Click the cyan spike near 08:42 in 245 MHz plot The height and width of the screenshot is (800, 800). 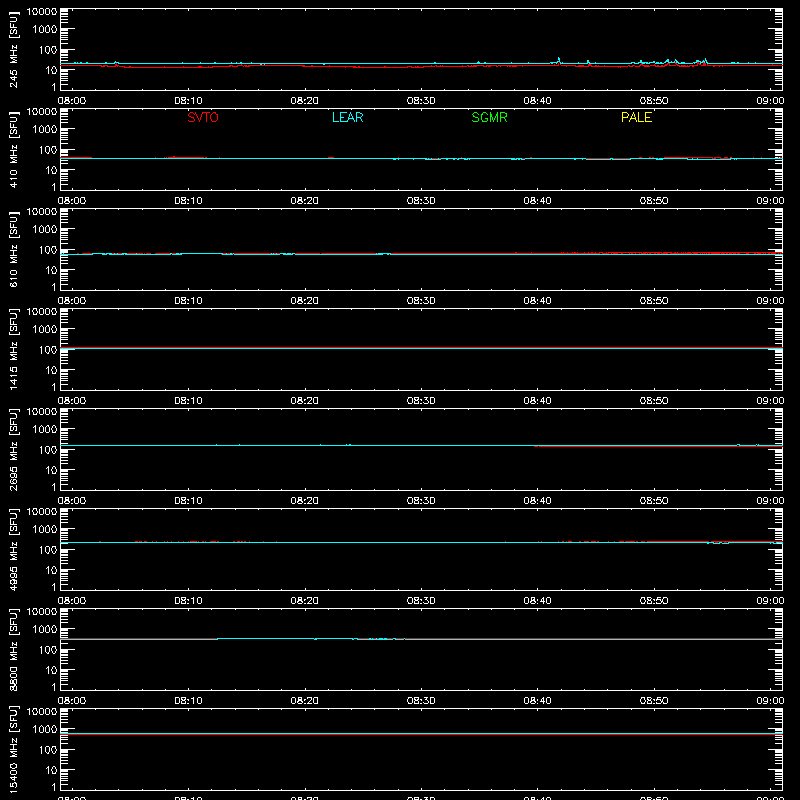(x=559, y=60)
